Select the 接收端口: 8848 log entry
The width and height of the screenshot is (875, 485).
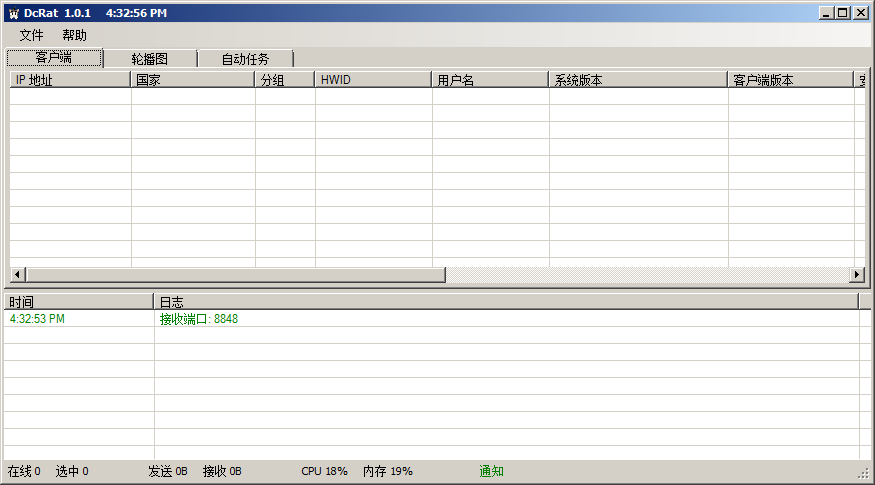pyautogui.click(x=199, y=319)
